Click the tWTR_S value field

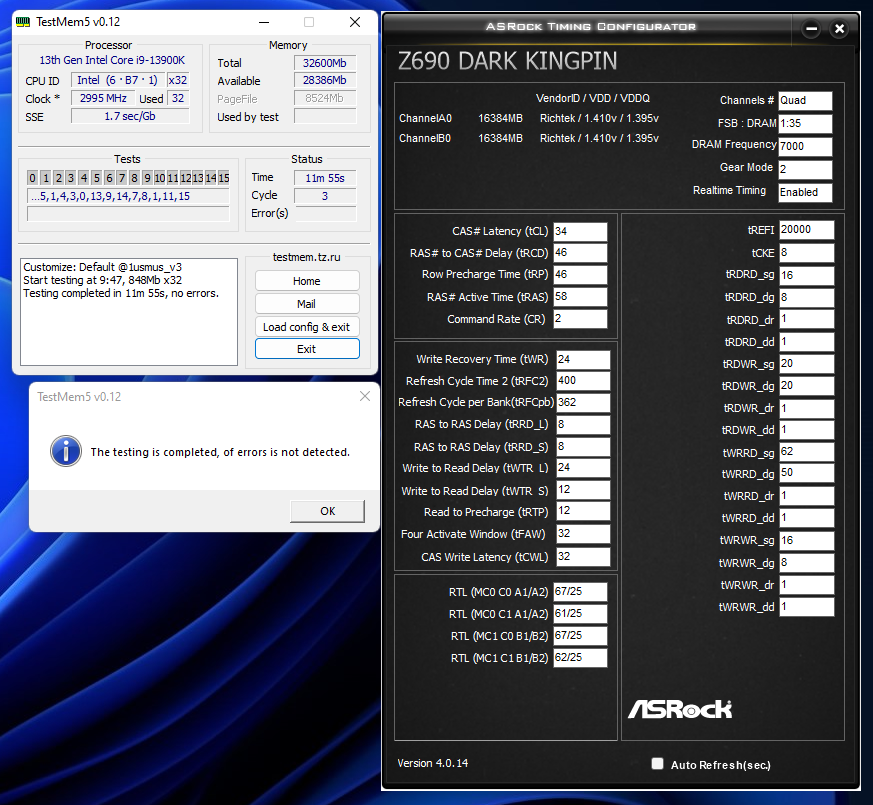(583, 490)
